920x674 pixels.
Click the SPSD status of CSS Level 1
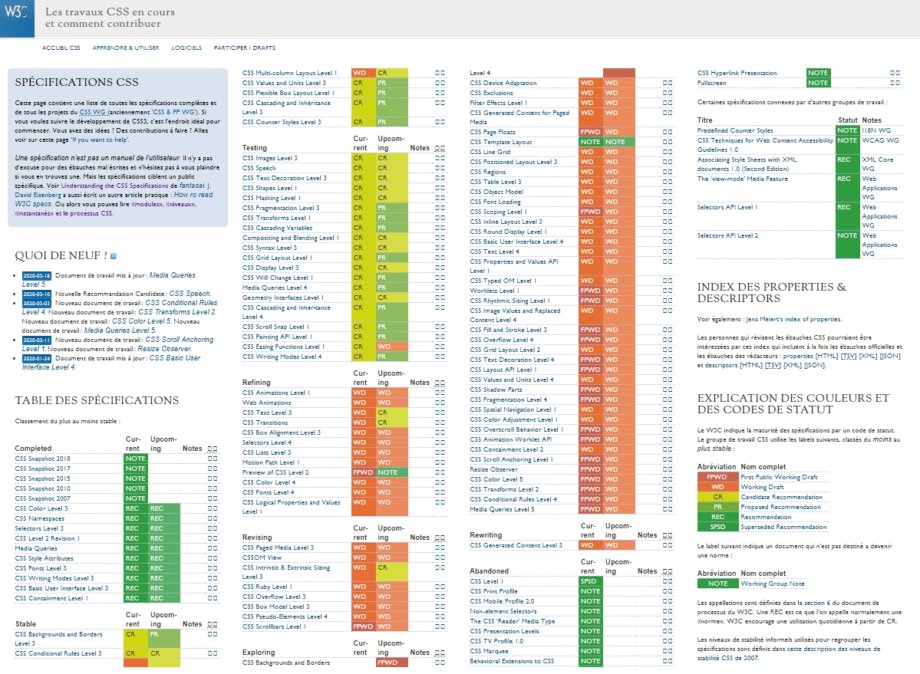coord(590,581)
